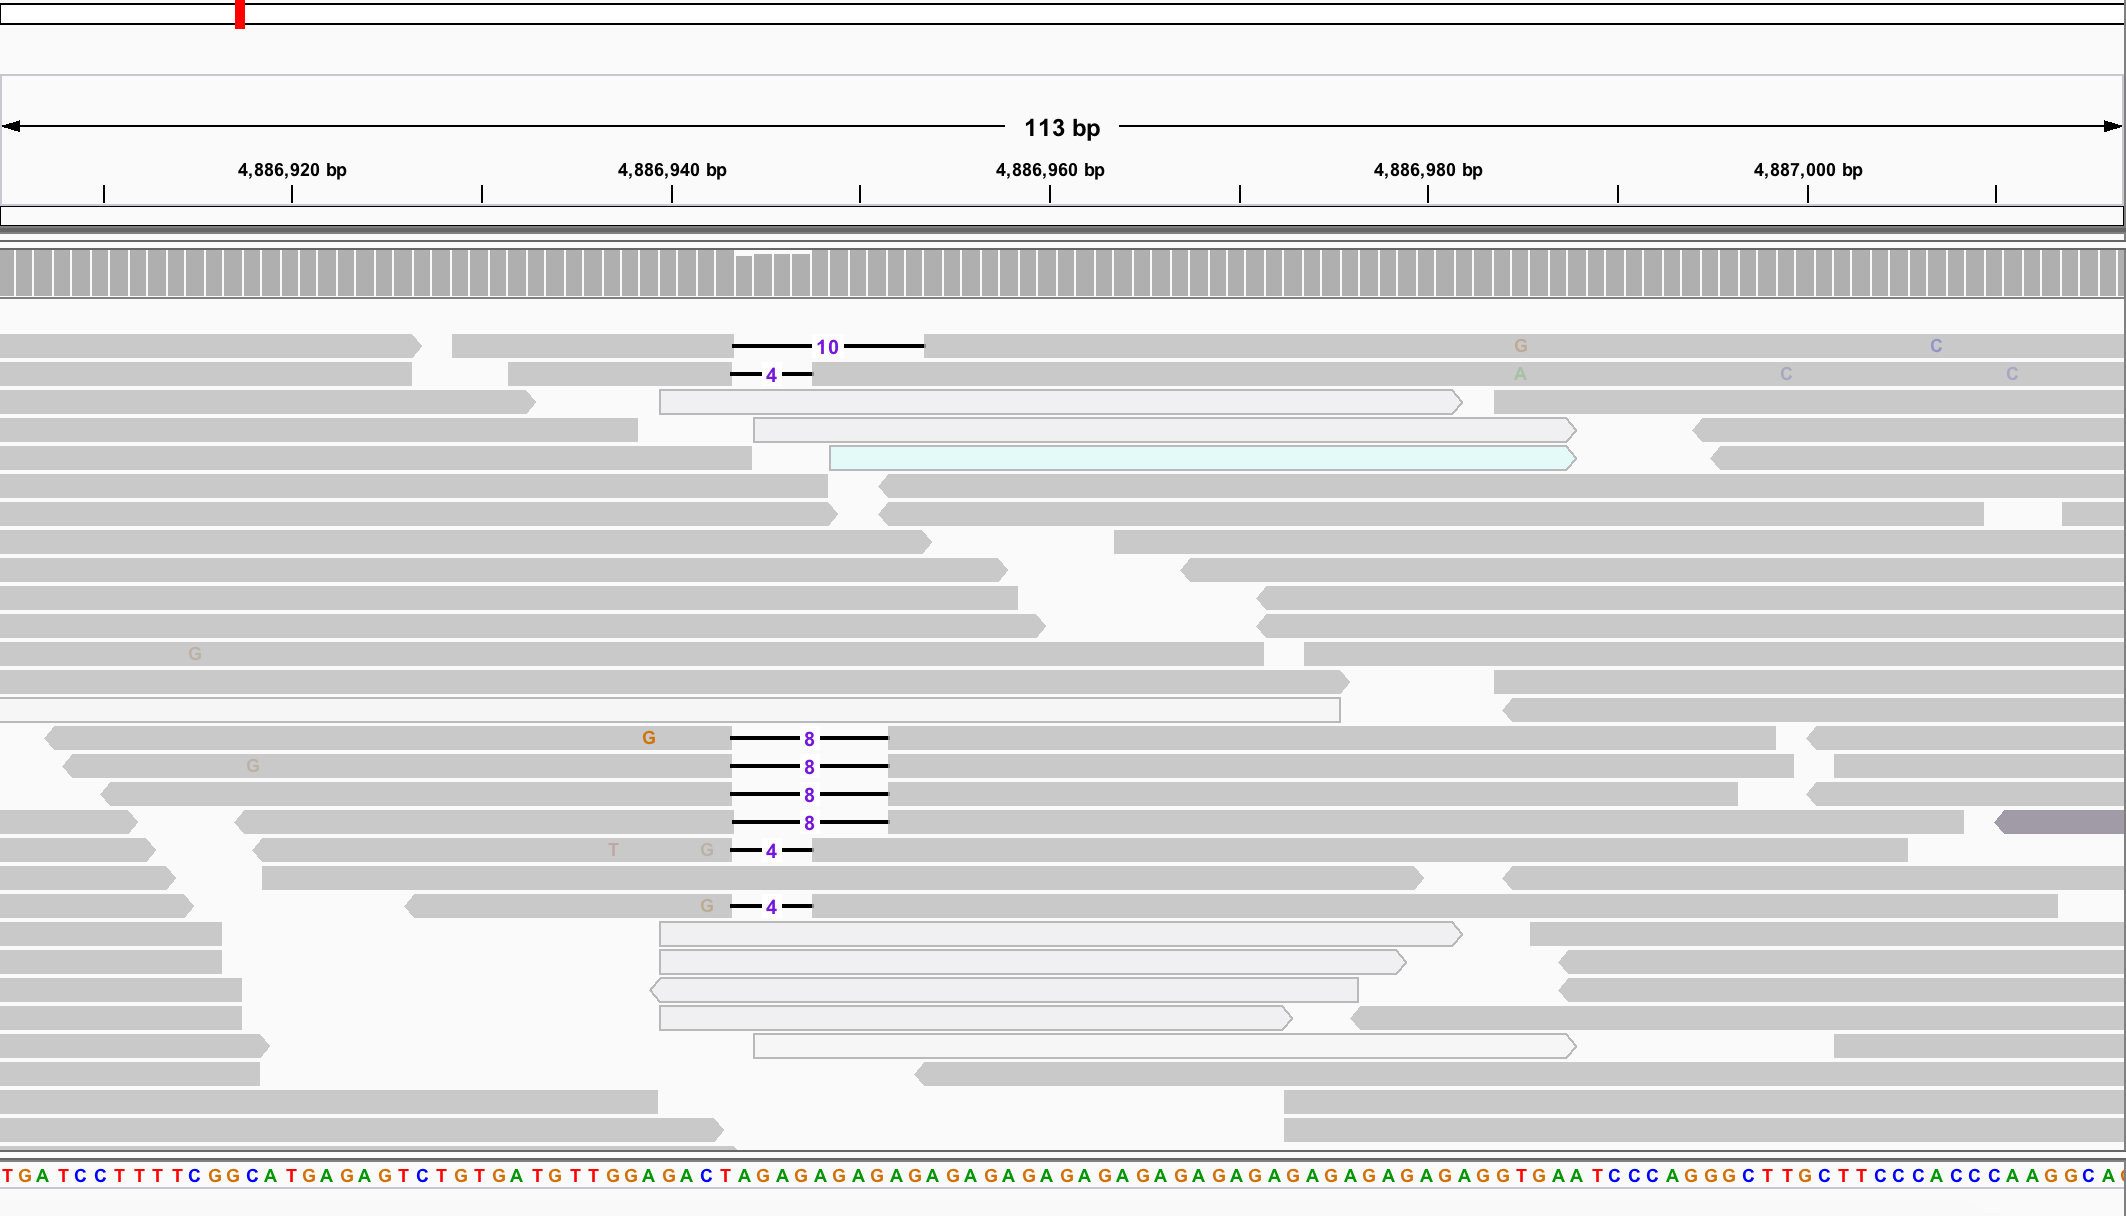Click the T mismatch letter on a read
The height and width of the screenshot is (1216, 2126).
pyautogui.click(x=613, y=849)
